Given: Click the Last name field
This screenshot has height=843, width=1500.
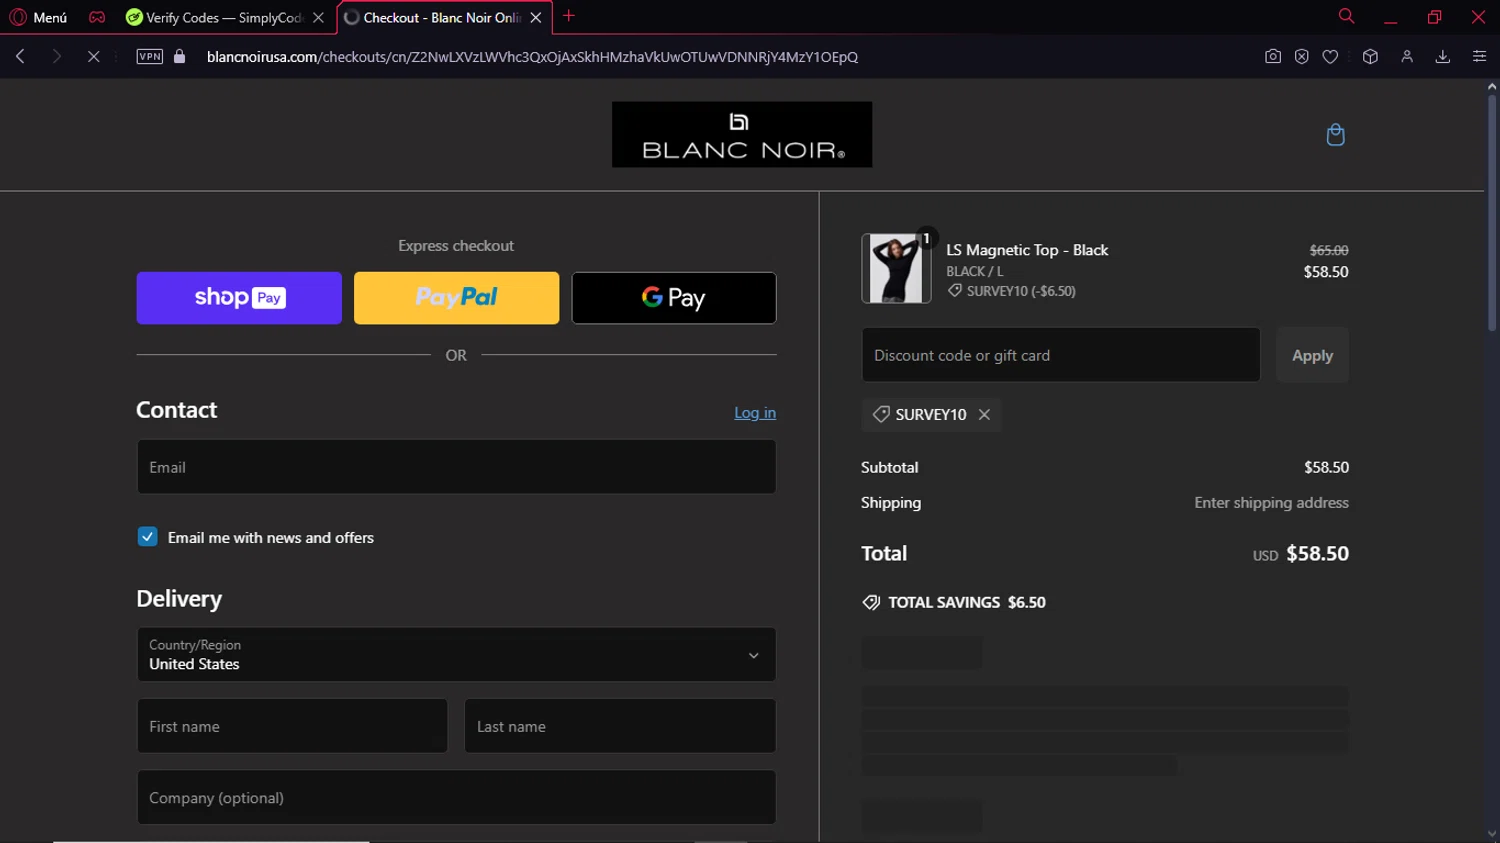Looking at the screenshot, I should pyautogui.click(x=620, y=726).
